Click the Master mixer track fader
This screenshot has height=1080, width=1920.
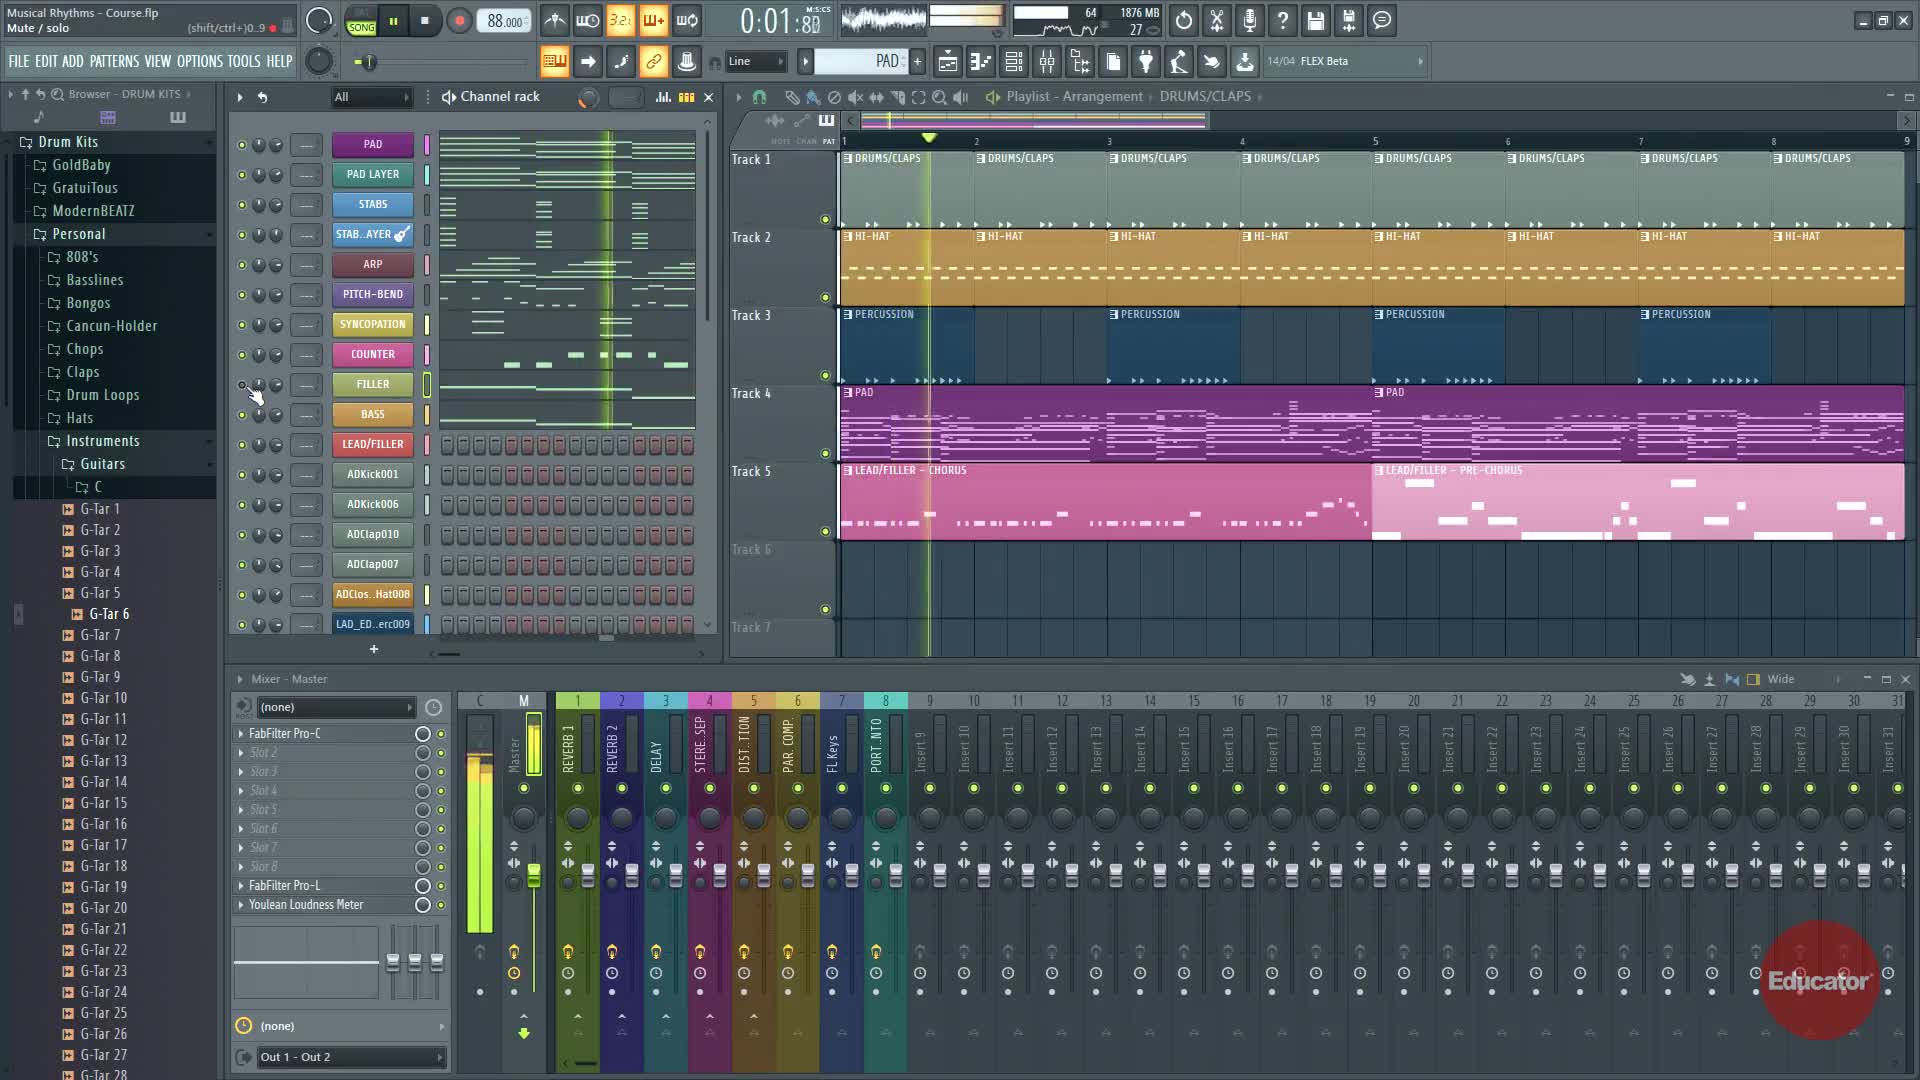(533, 877)
